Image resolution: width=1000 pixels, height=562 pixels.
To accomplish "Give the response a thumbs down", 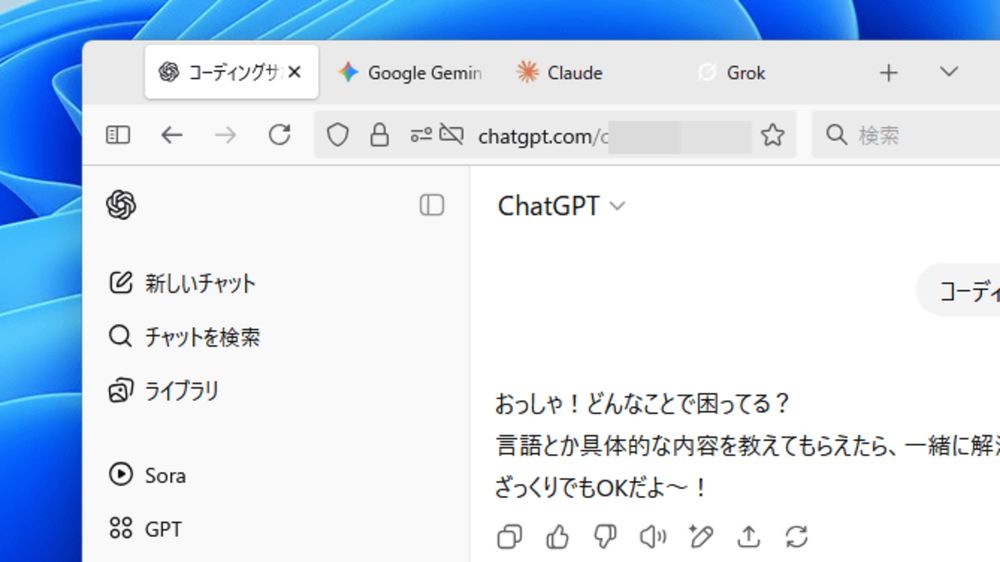I will (x=605, y=536).
